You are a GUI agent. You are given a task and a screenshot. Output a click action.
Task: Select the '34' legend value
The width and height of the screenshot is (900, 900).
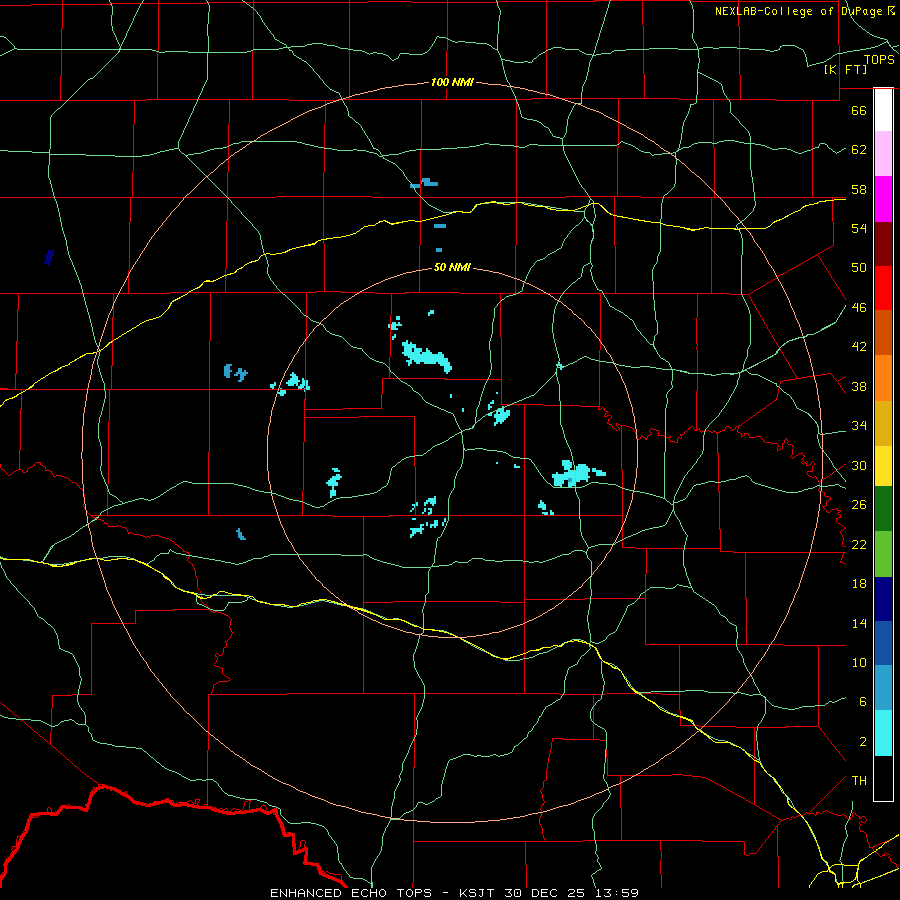coord(859,426)
